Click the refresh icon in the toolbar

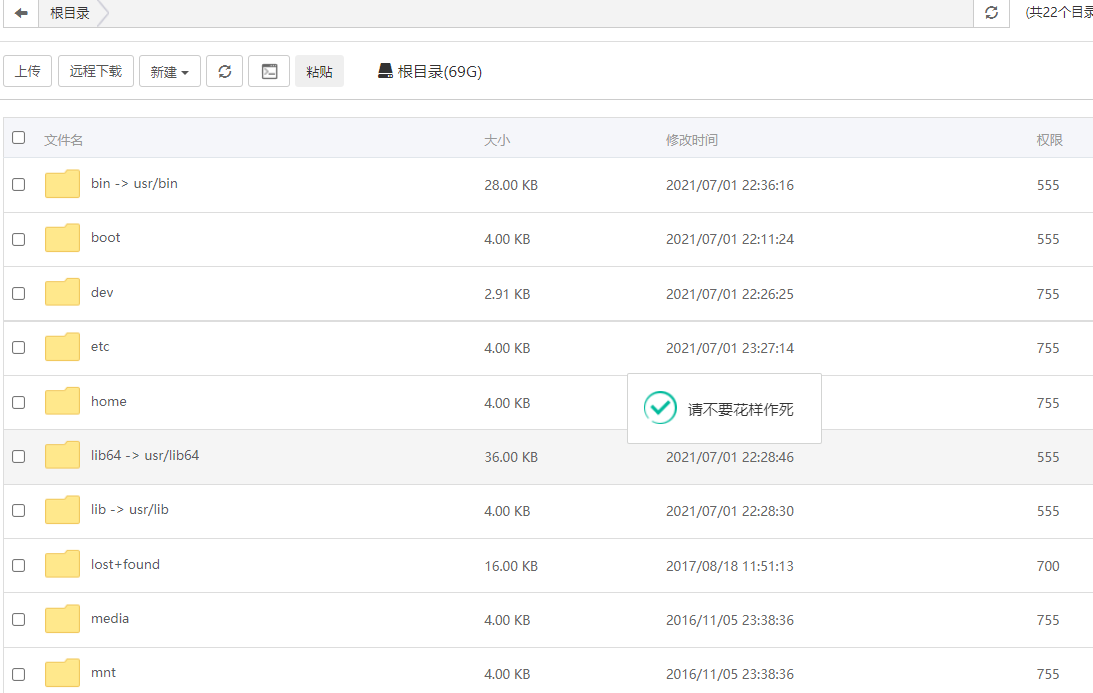224,71
